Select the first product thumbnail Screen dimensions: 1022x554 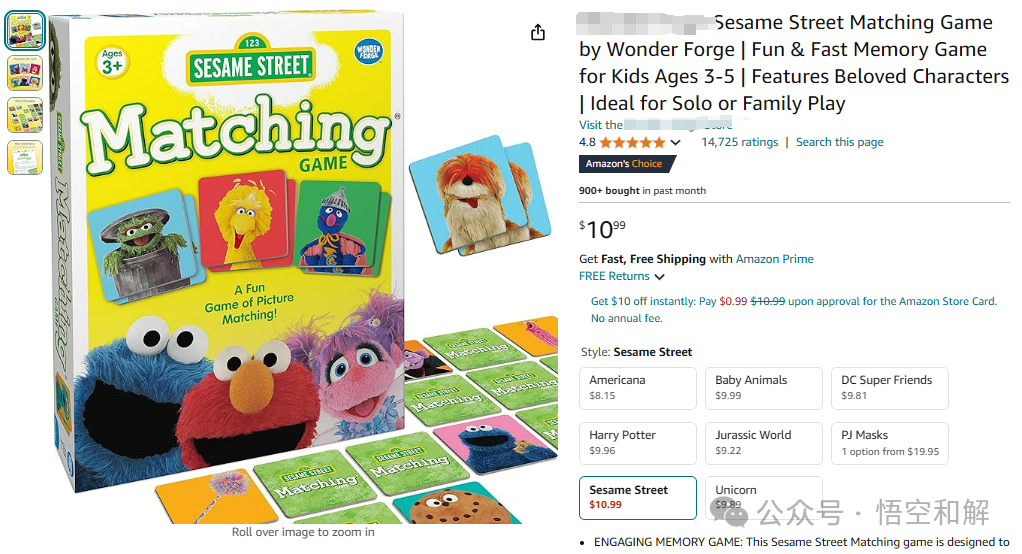(x=25, y=31)
